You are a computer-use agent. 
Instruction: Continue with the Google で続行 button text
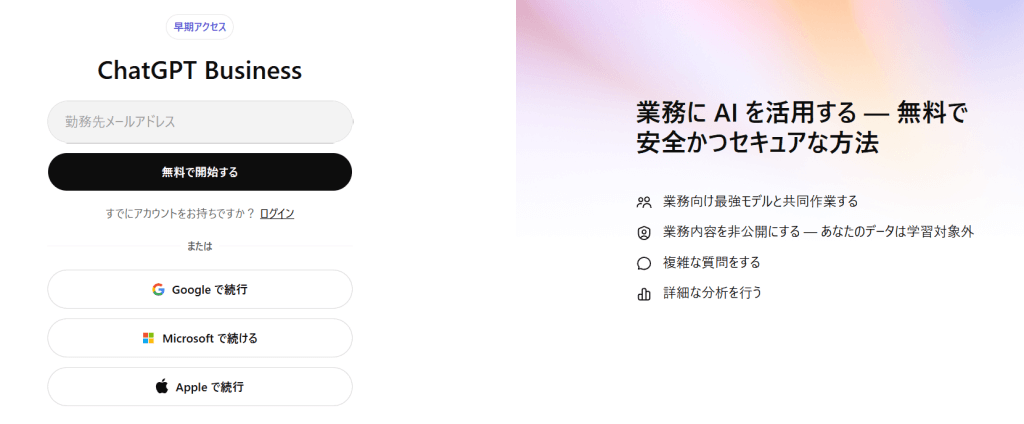coord(209,290)
